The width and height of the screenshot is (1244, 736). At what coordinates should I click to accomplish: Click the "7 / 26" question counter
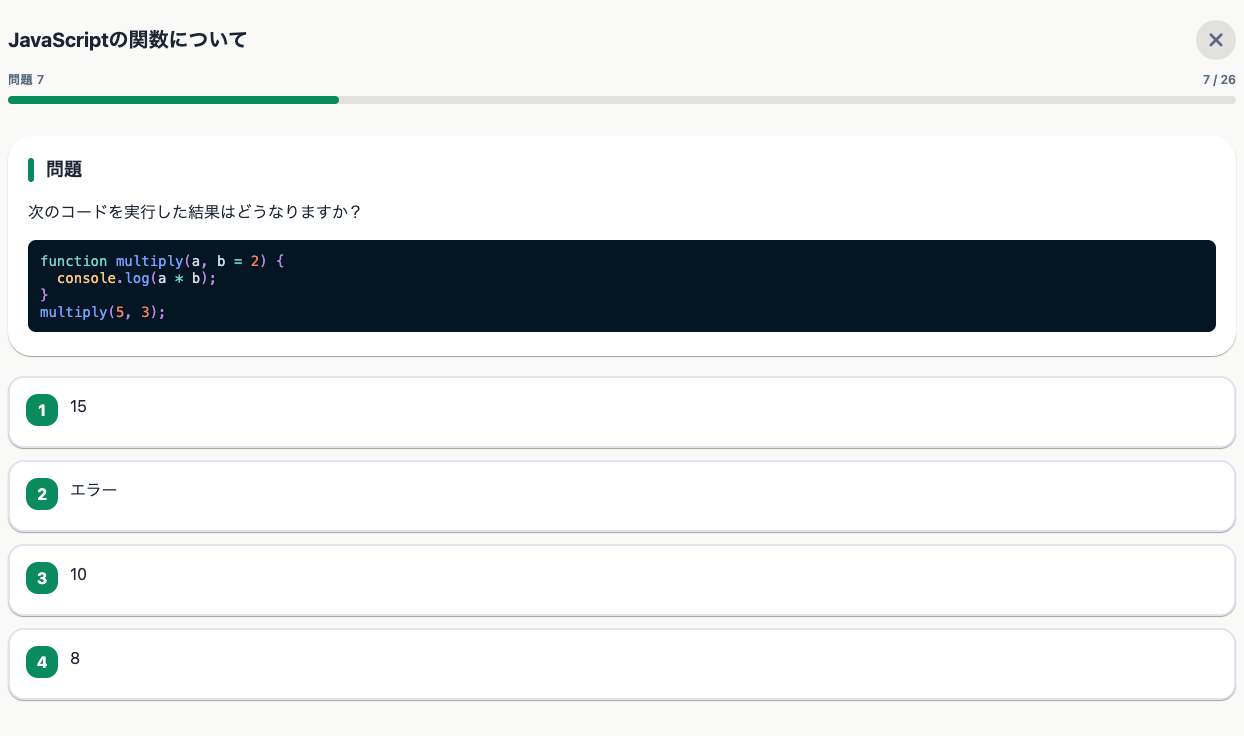coord(1218,80)
